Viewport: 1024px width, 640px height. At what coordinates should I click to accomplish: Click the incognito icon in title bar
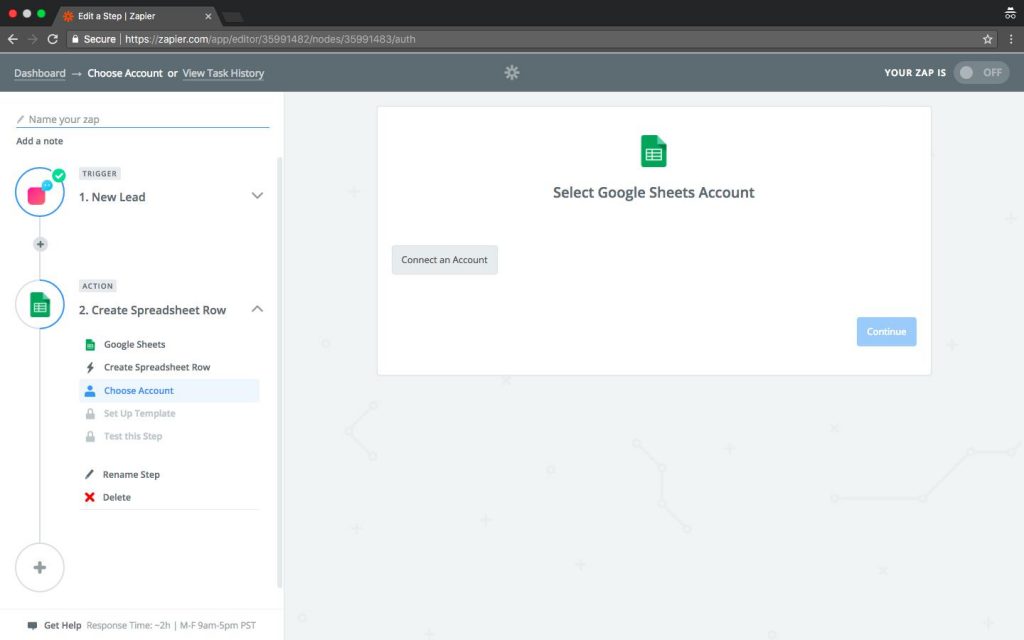click(x=1010, y=13)
